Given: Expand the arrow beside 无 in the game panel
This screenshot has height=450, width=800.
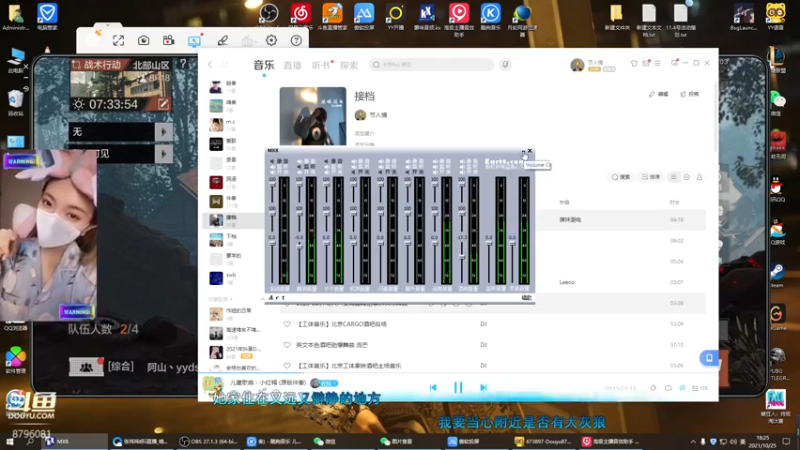Looking at the screenshot, I should [x=164, y=132].
